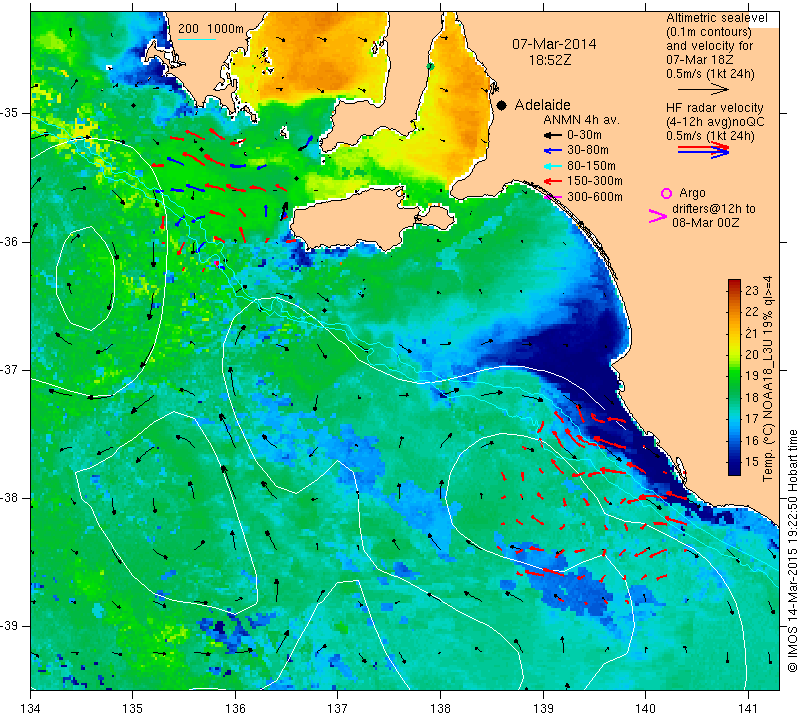
Task: Click the 'ANMN 4h av.' legend heading
Action: point(581,120)
